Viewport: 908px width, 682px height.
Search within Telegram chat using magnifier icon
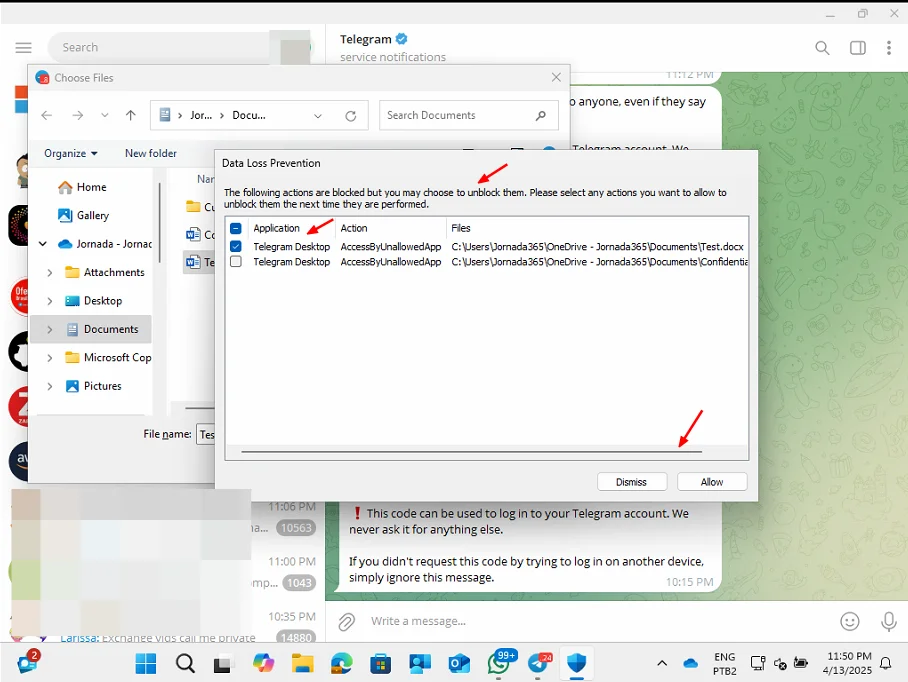(x=822, y=48)
